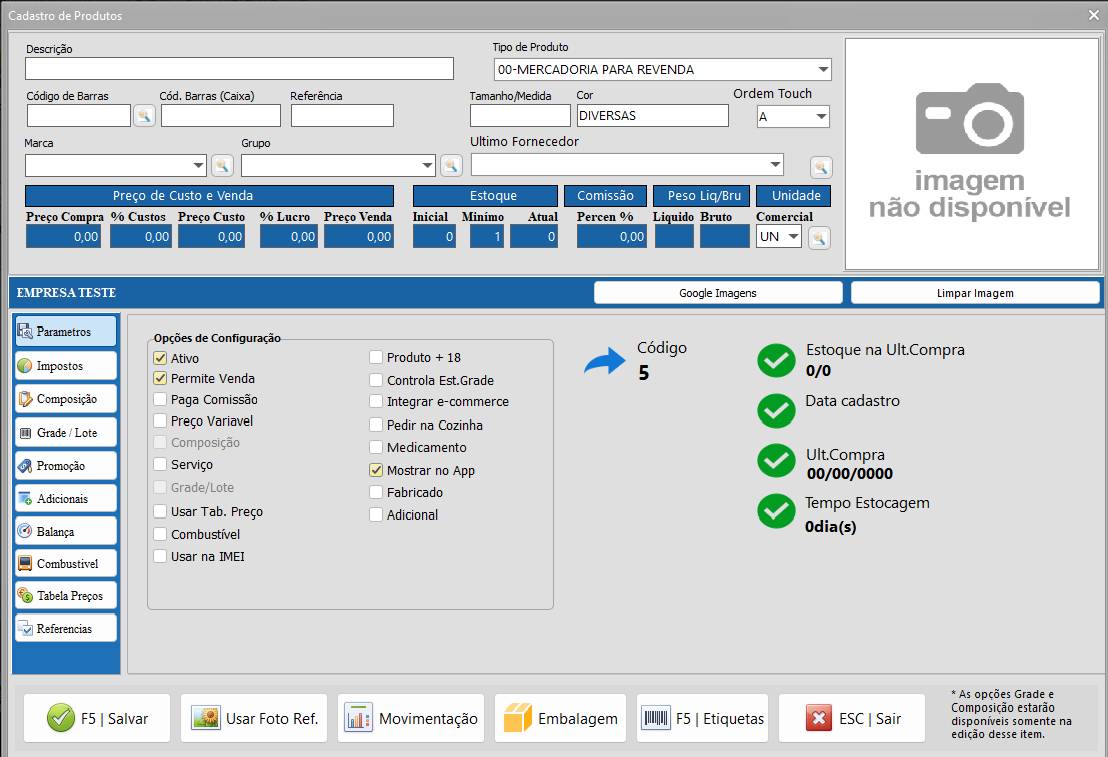This screenshot has height=757, width=1108.
Task: Click the magnifier icon beside the Comercial unit dropdown
Action: coord(819,237)
